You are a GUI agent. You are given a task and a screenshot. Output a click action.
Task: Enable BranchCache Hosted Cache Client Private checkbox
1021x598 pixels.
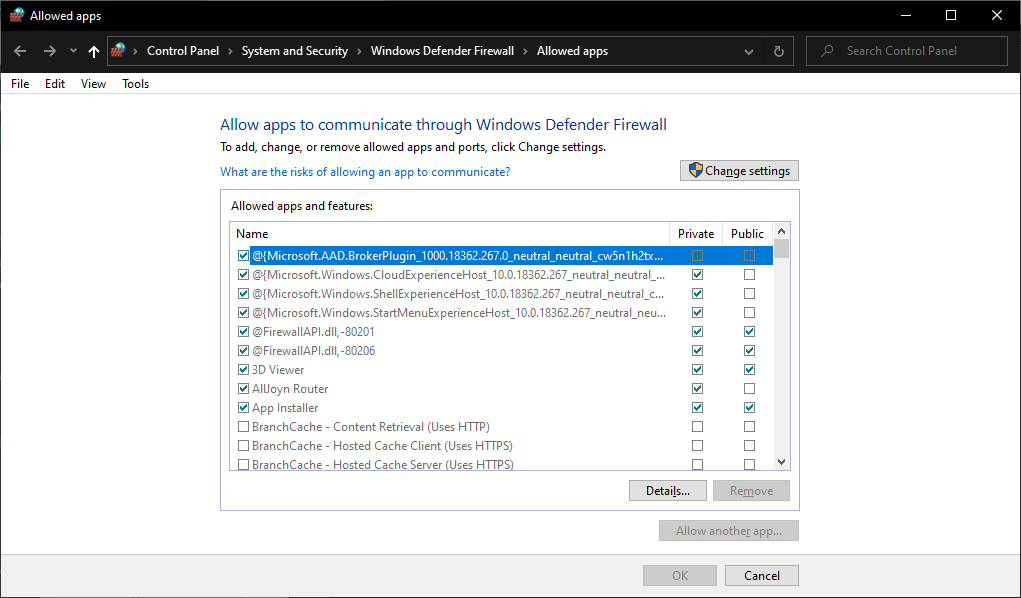point(697,446)
